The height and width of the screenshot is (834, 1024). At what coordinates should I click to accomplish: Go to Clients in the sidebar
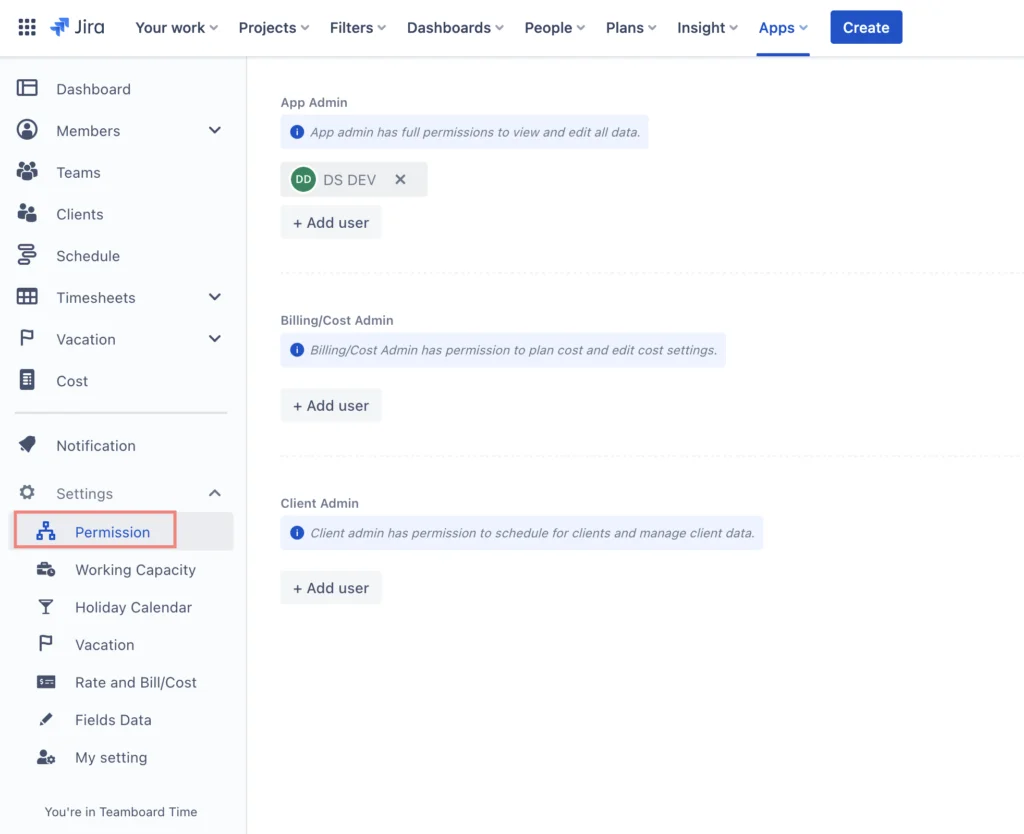tap(80, 214)
